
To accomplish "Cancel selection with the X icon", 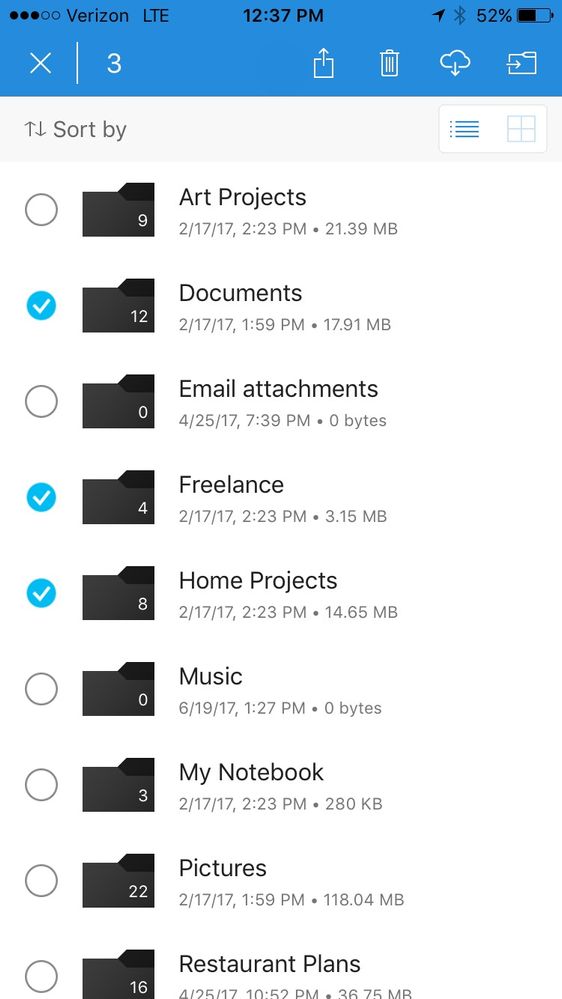I will (41, 64).
